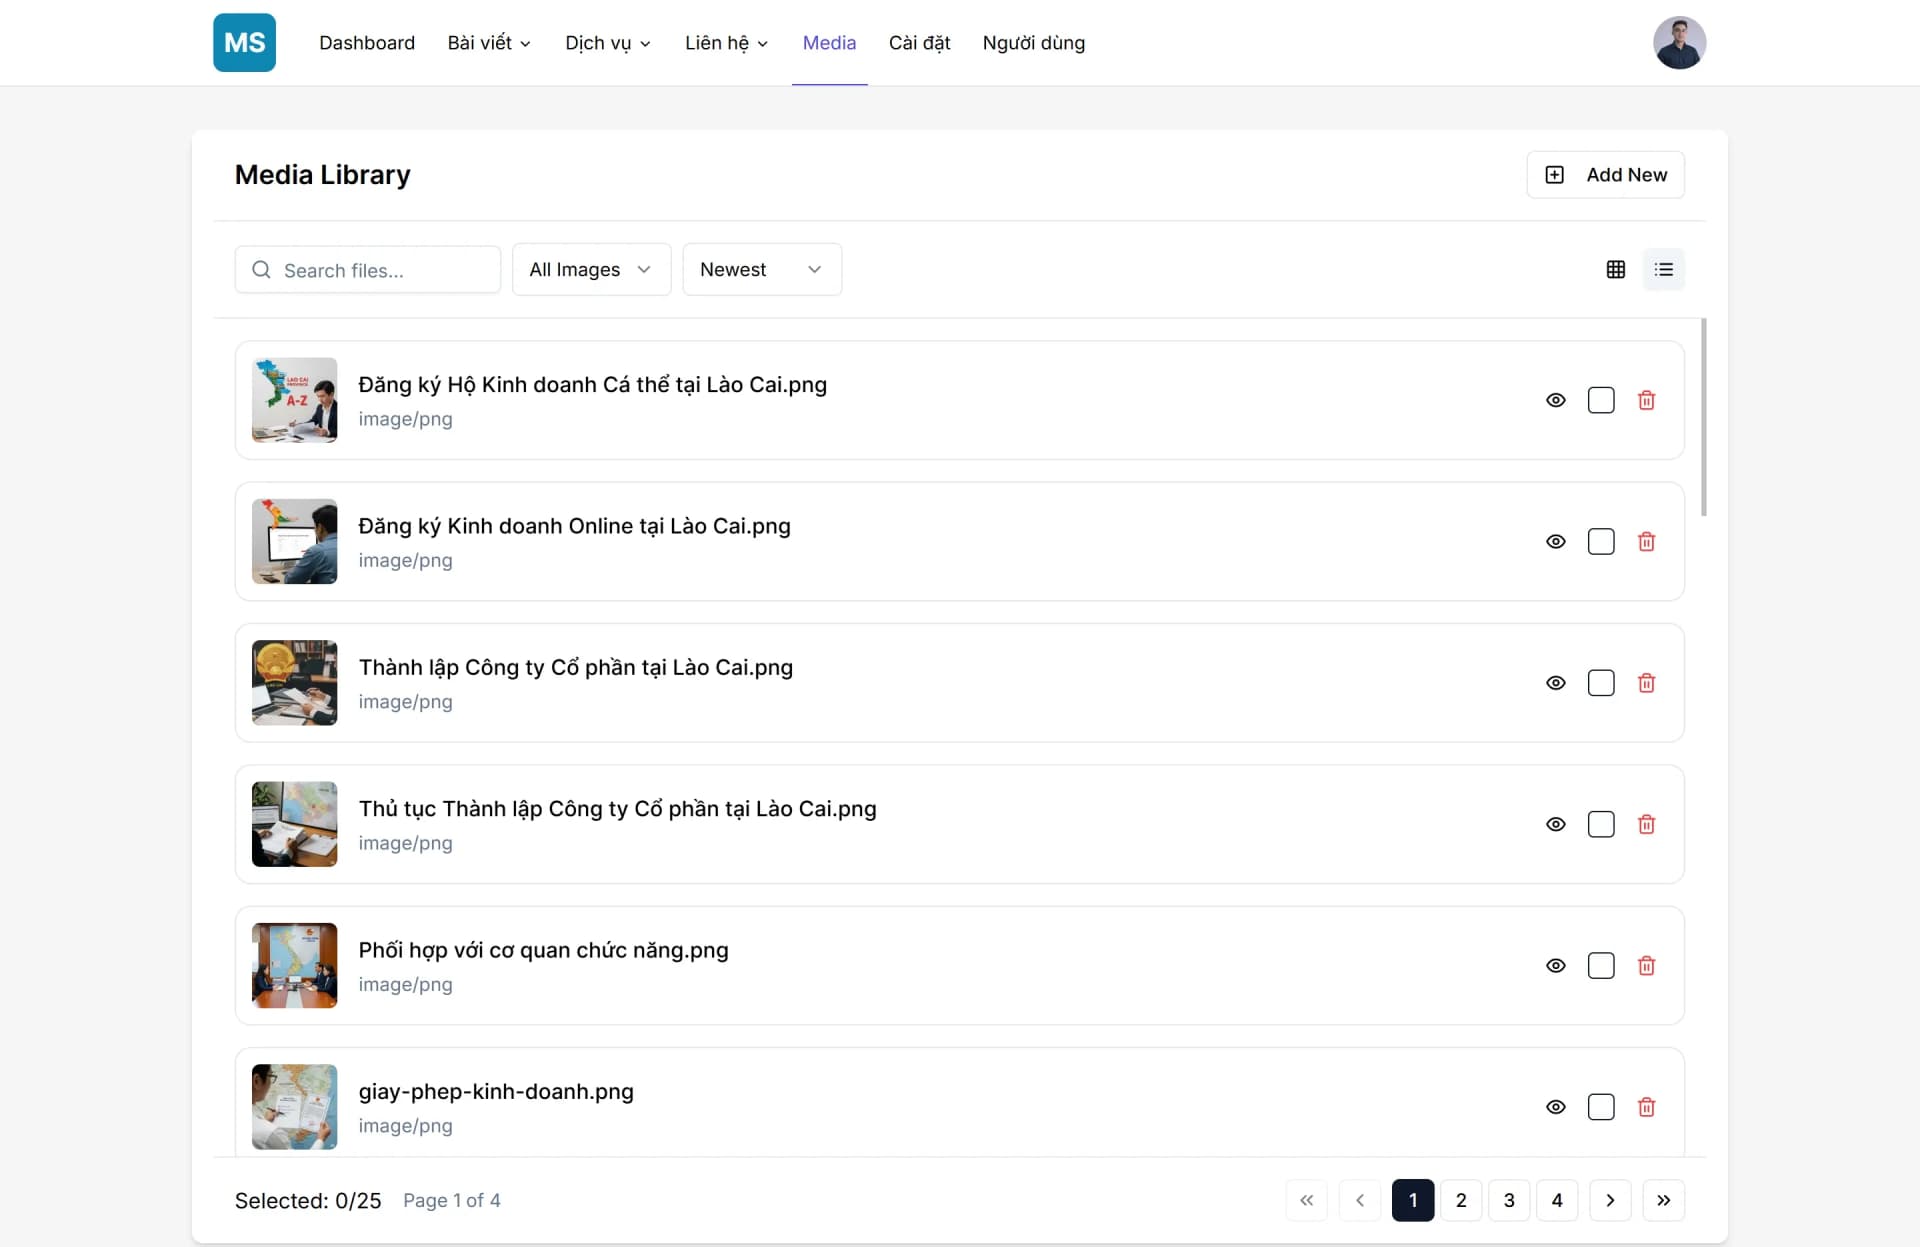Screen dimensions: 1920x1247
Task: Go to page 3 of pagination
Action: tap(1509, 1200)
